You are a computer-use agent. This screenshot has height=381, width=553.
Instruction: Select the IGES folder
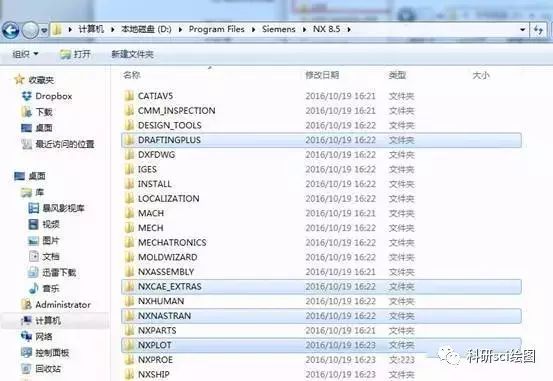(x=147, y=169)
